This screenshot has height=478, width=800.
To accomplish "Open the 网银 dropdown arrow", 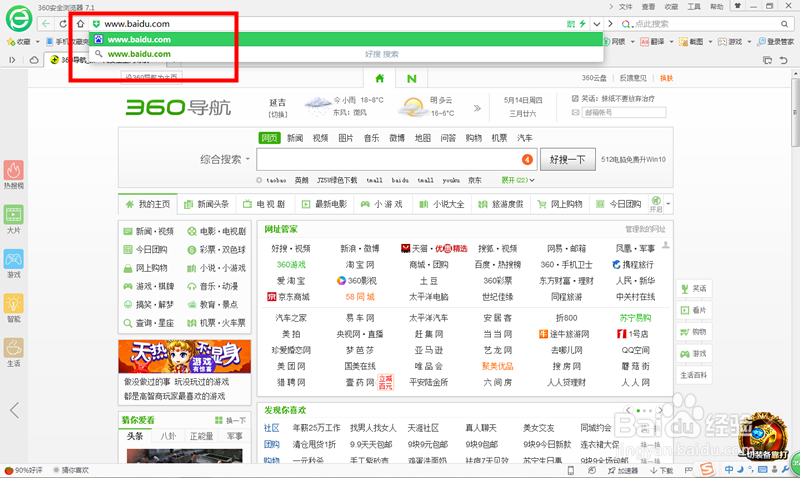I will tap(633, 42).
